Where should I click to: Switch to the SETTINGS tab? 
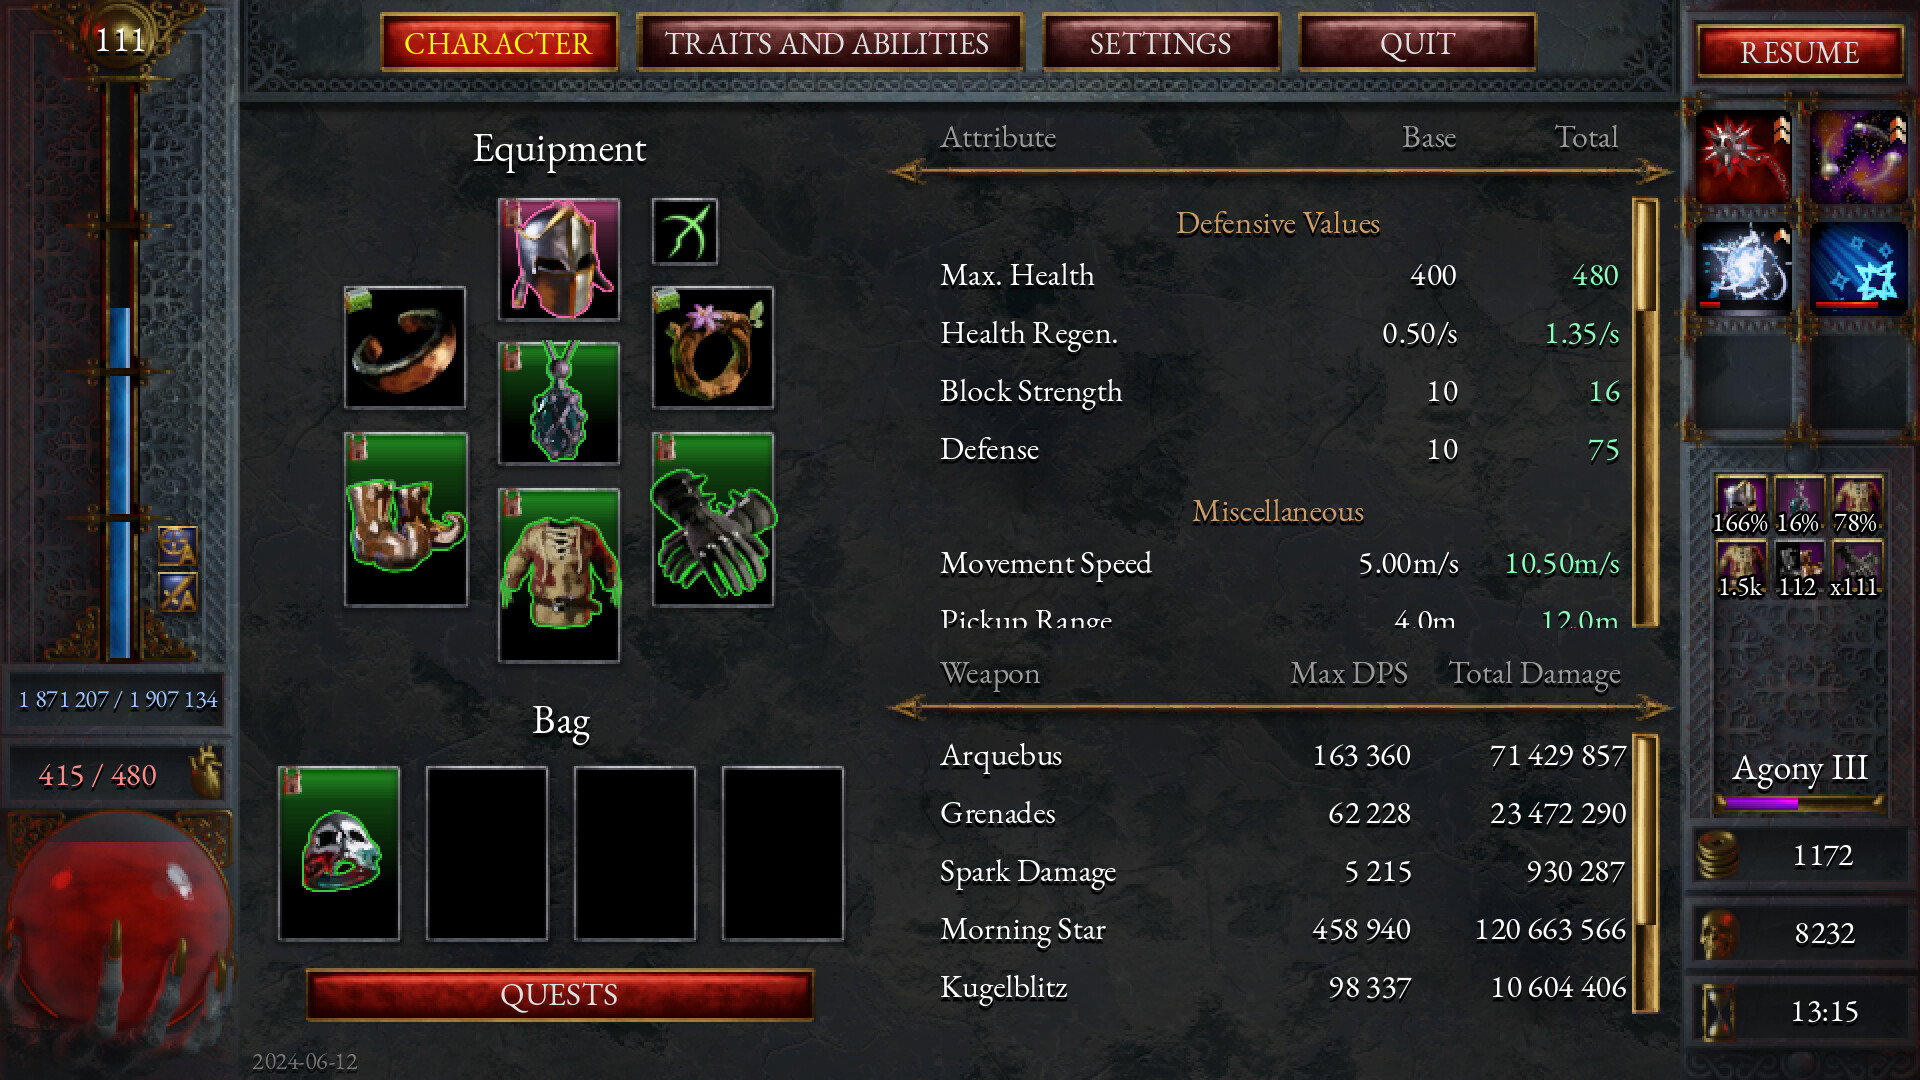coord(1158,44)
